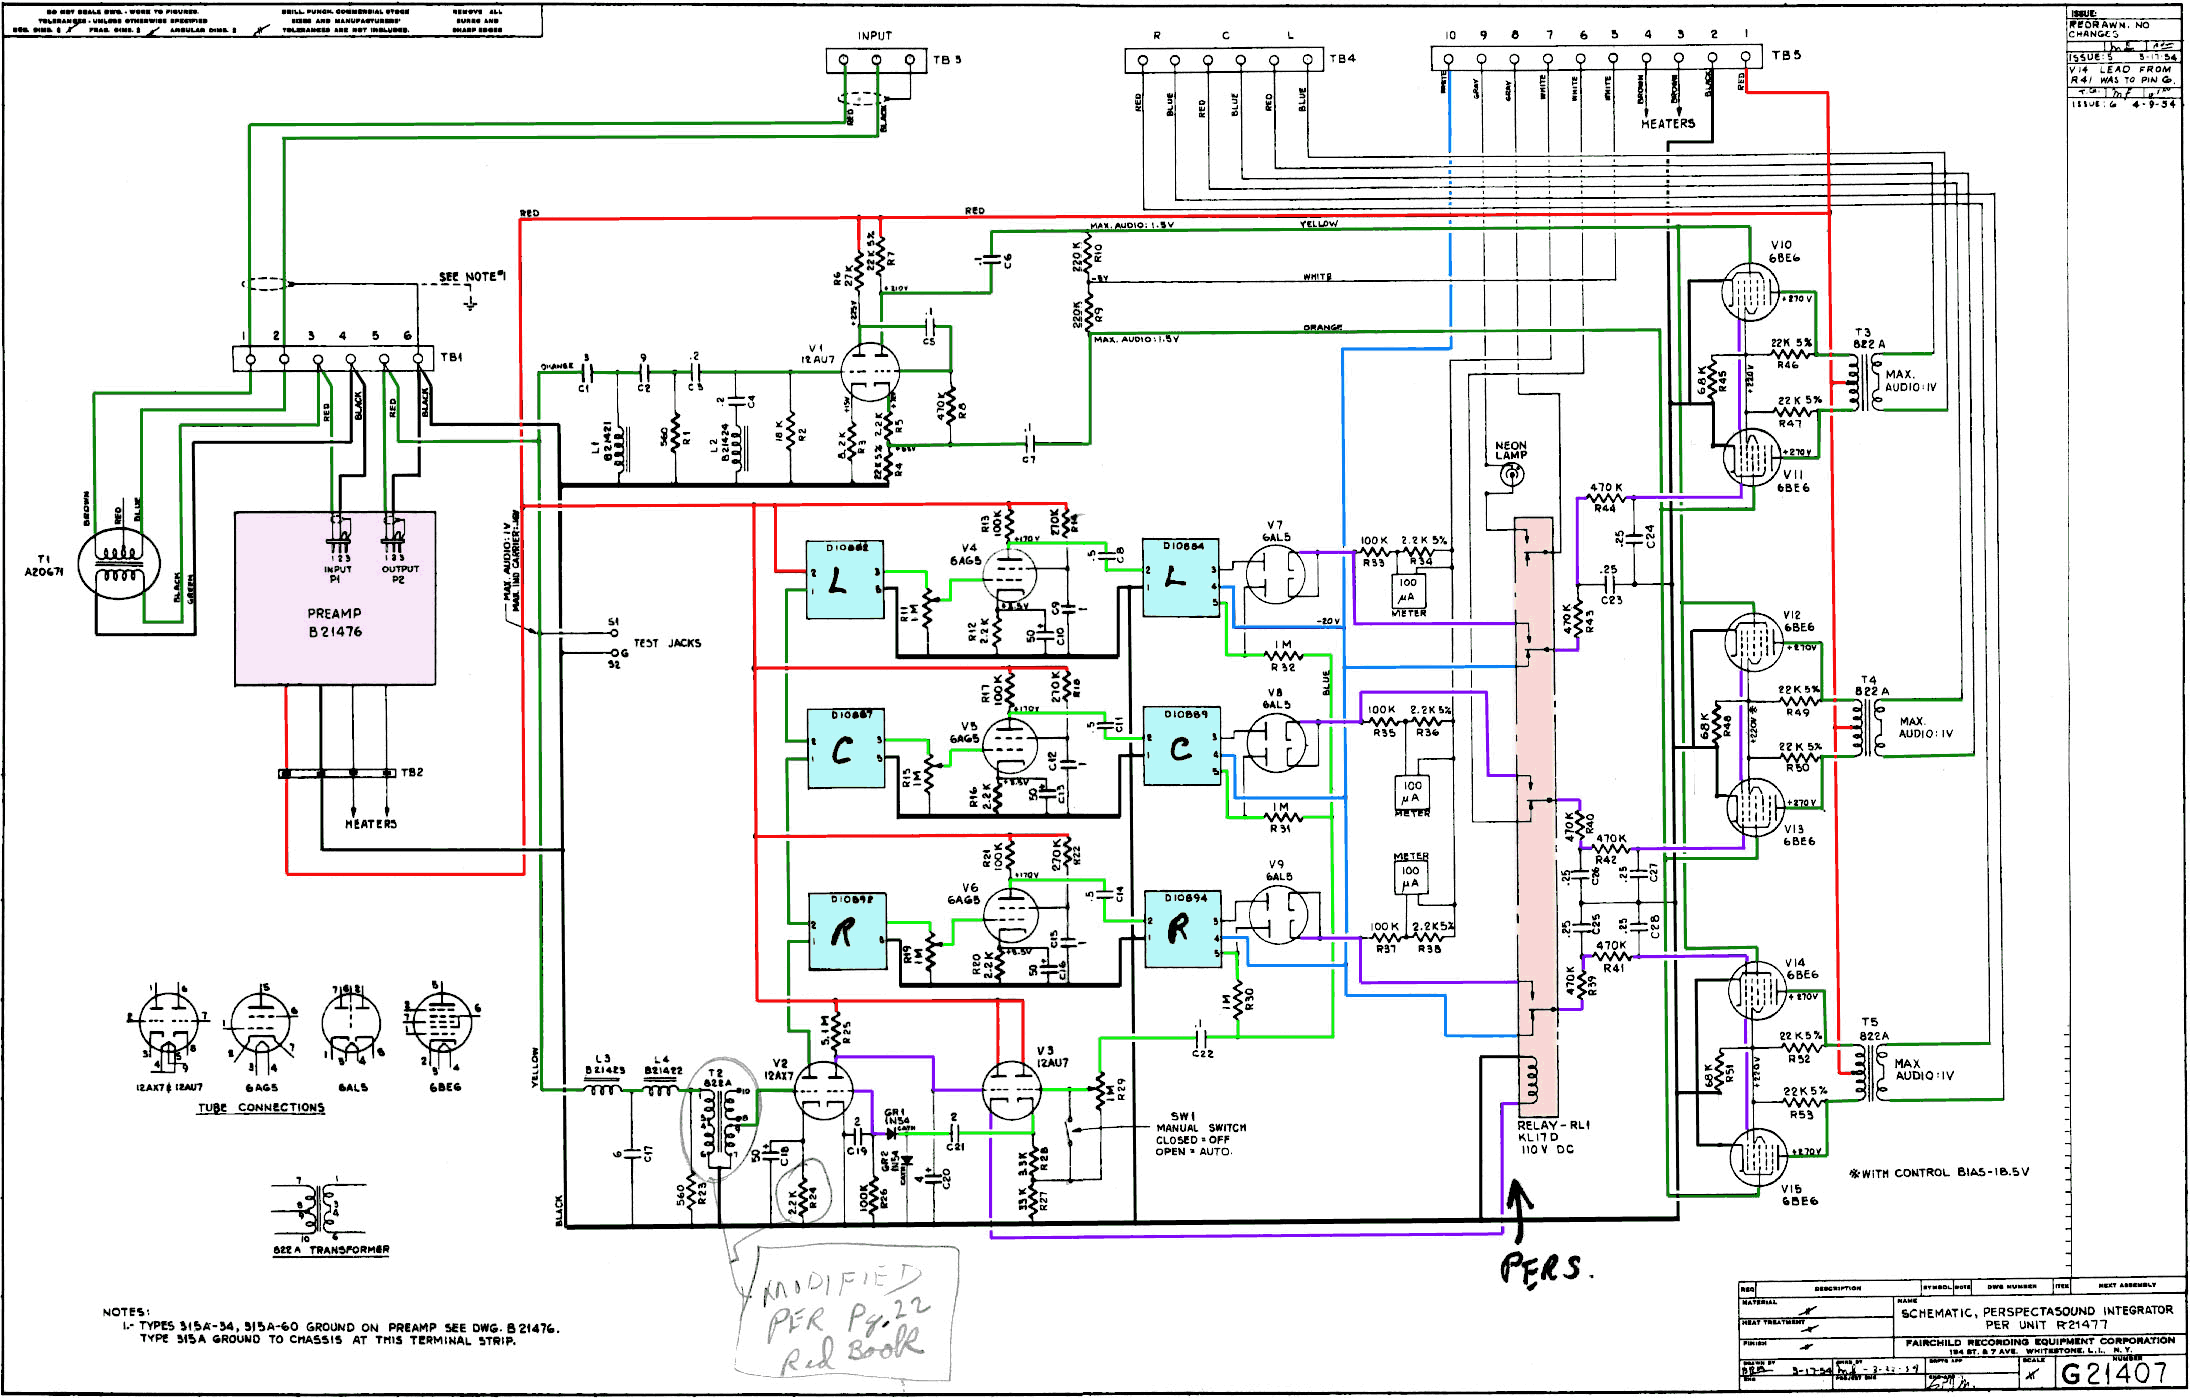Click the V7 6AL5 diode tube symbol
Viewport: 2190px width, 1398px height.
[1275, 575]
